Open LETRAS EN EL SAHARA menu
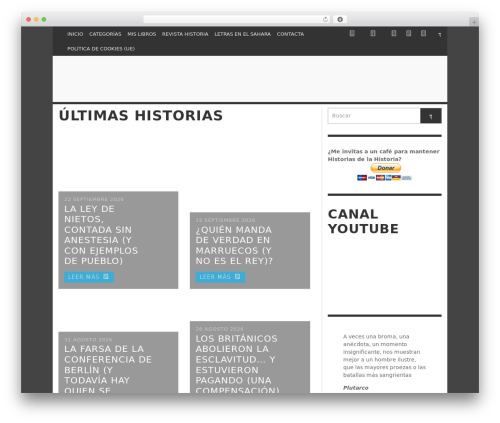Viewport: 500px width, 423px height. (242, 34)
